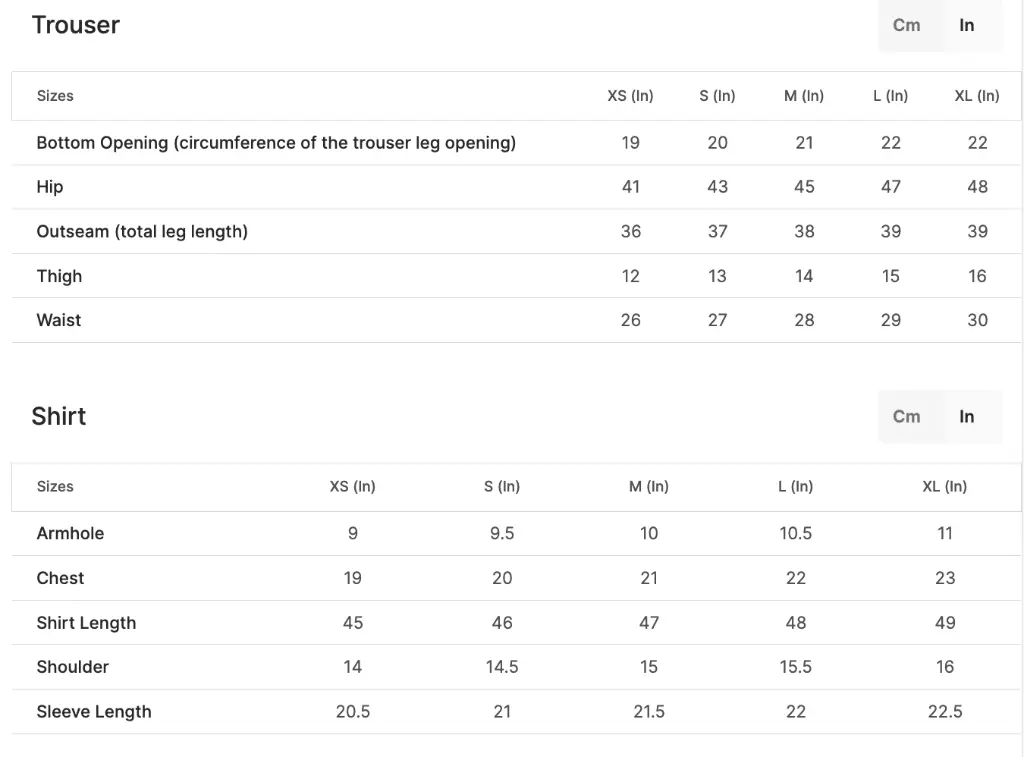Click the Armhole row label

coord(71,534)
